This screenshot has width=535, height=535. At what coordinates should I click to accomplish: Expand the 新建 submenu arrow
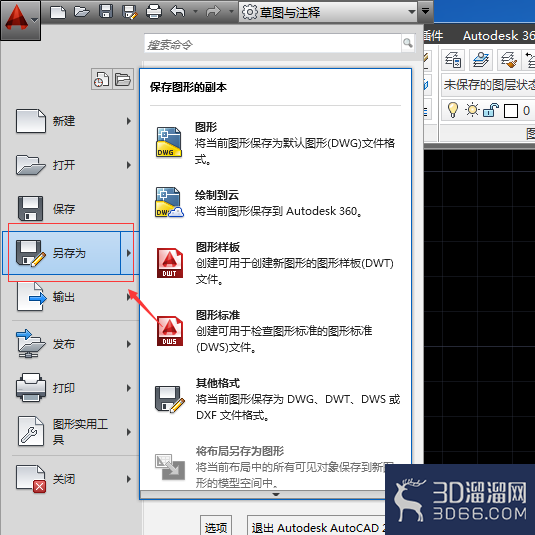[129, 121]
